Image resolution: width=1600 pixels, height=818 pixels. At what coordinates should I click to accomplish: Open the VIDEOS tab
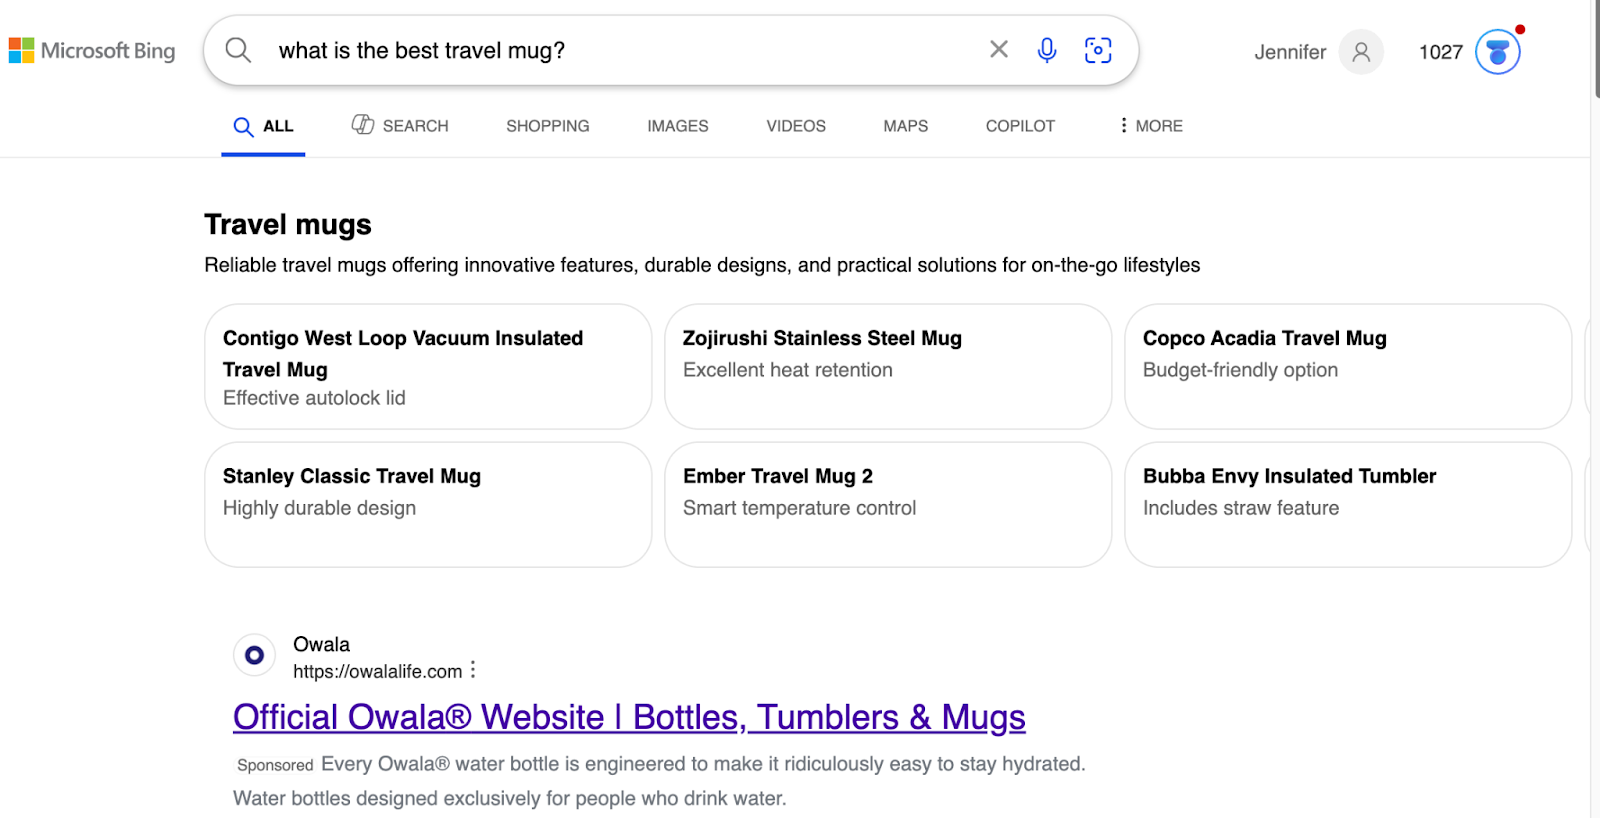[x=796, y=126]
